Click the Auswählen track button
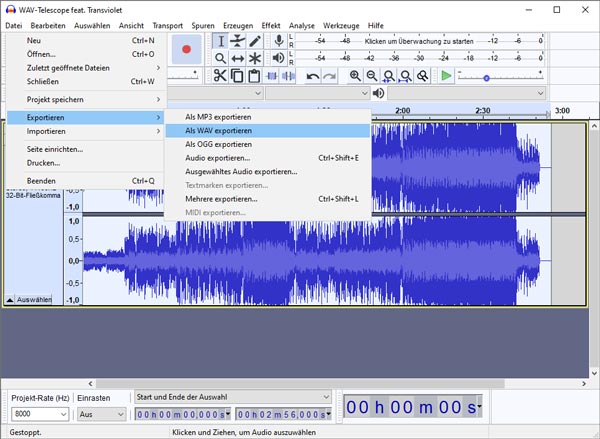Image resolution: width=600 pixels, height=439 pixels. point(34,299)
